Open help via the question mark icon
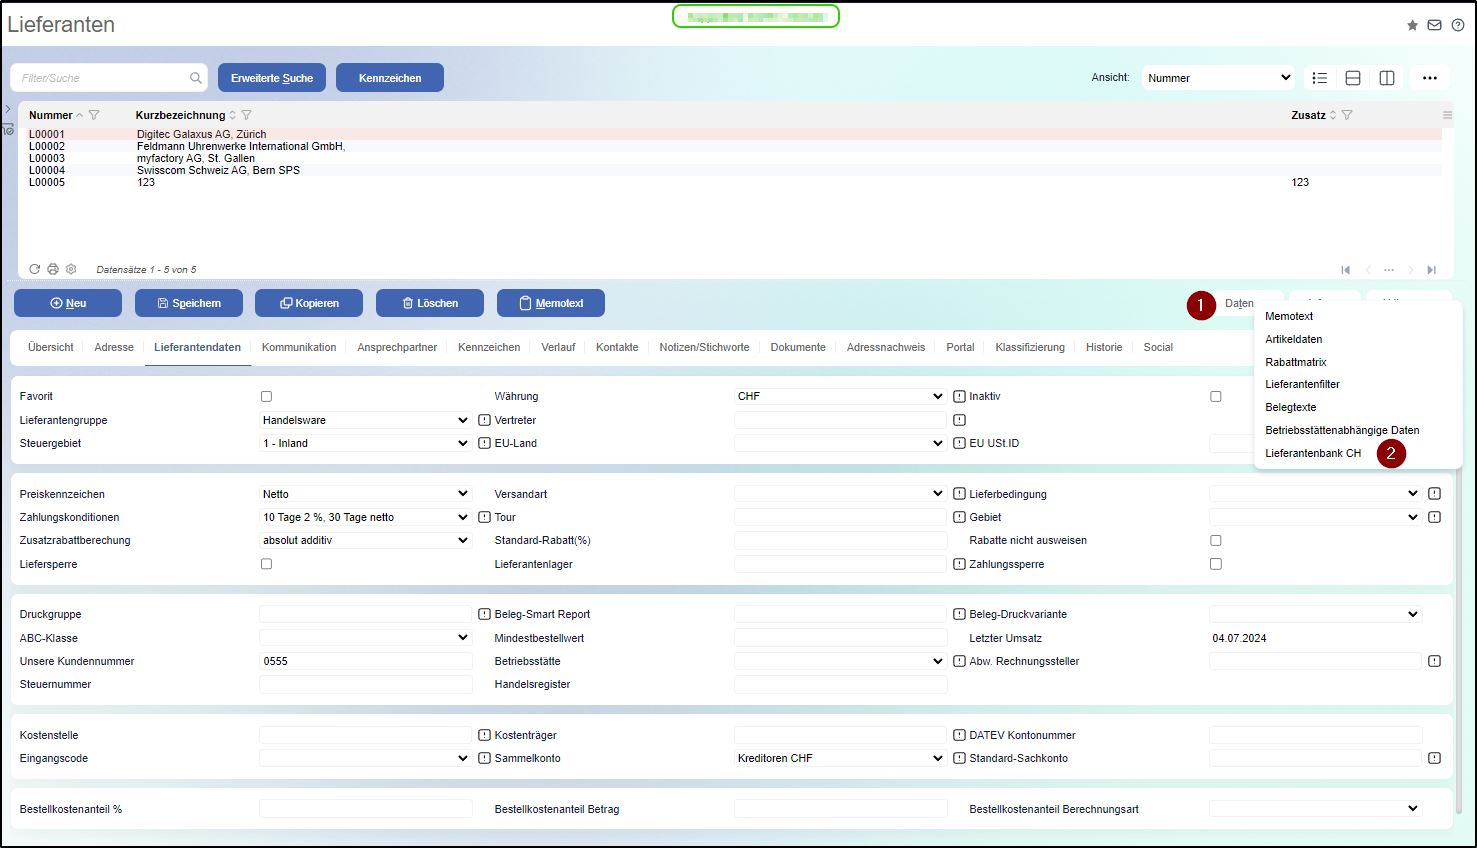 (1457, 25)
